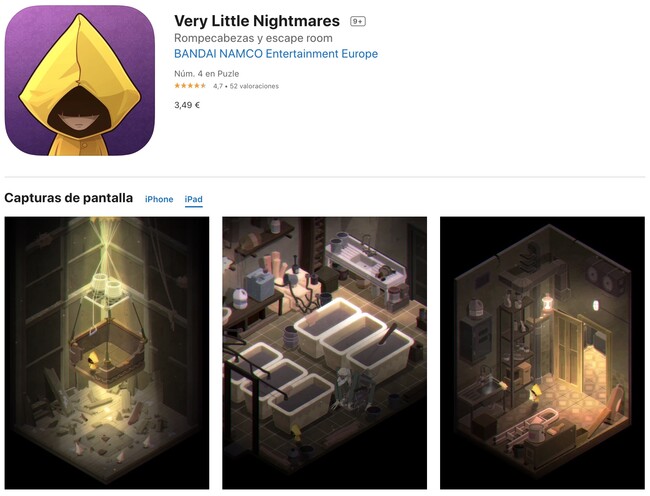Click the Rompecabezas y escape room subtitle
This screenshot has height=496, width=650.
[x=253, y=38]
